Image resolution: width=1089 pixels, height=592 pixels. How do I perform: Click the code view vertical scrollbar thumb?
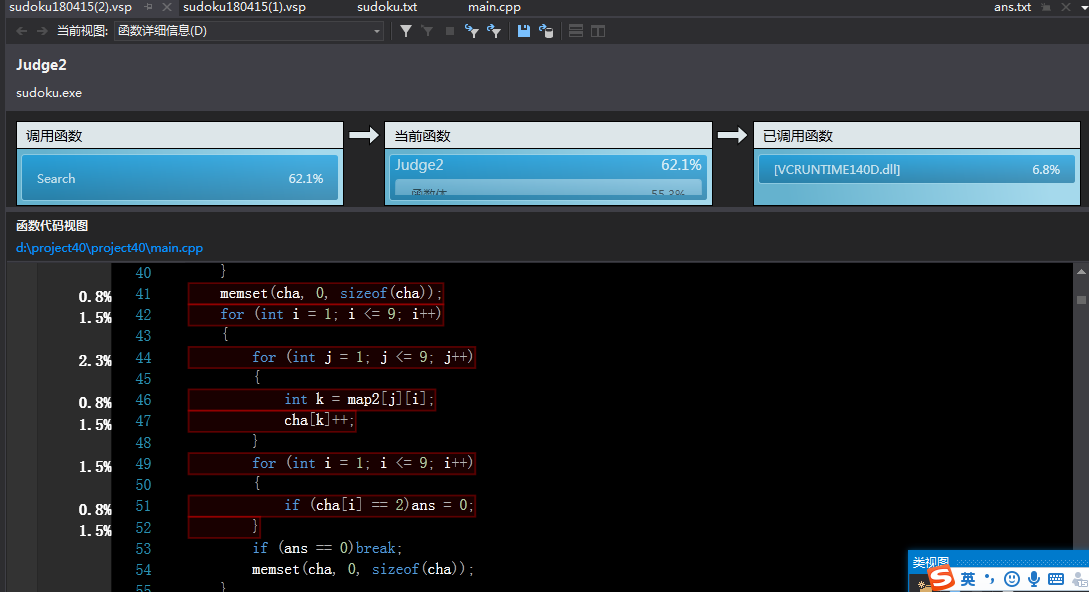1081,299
